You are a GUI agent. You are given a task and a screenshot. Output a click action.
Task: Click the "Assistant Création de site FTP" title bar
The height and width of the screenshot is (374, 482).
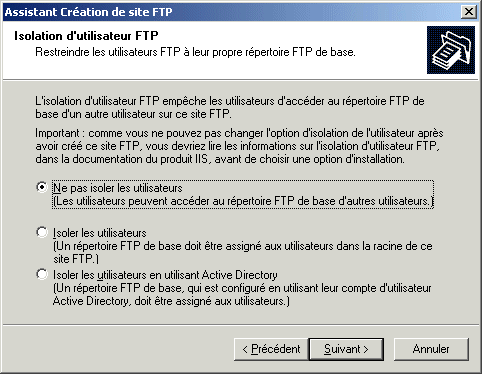(x=232, y=12)
